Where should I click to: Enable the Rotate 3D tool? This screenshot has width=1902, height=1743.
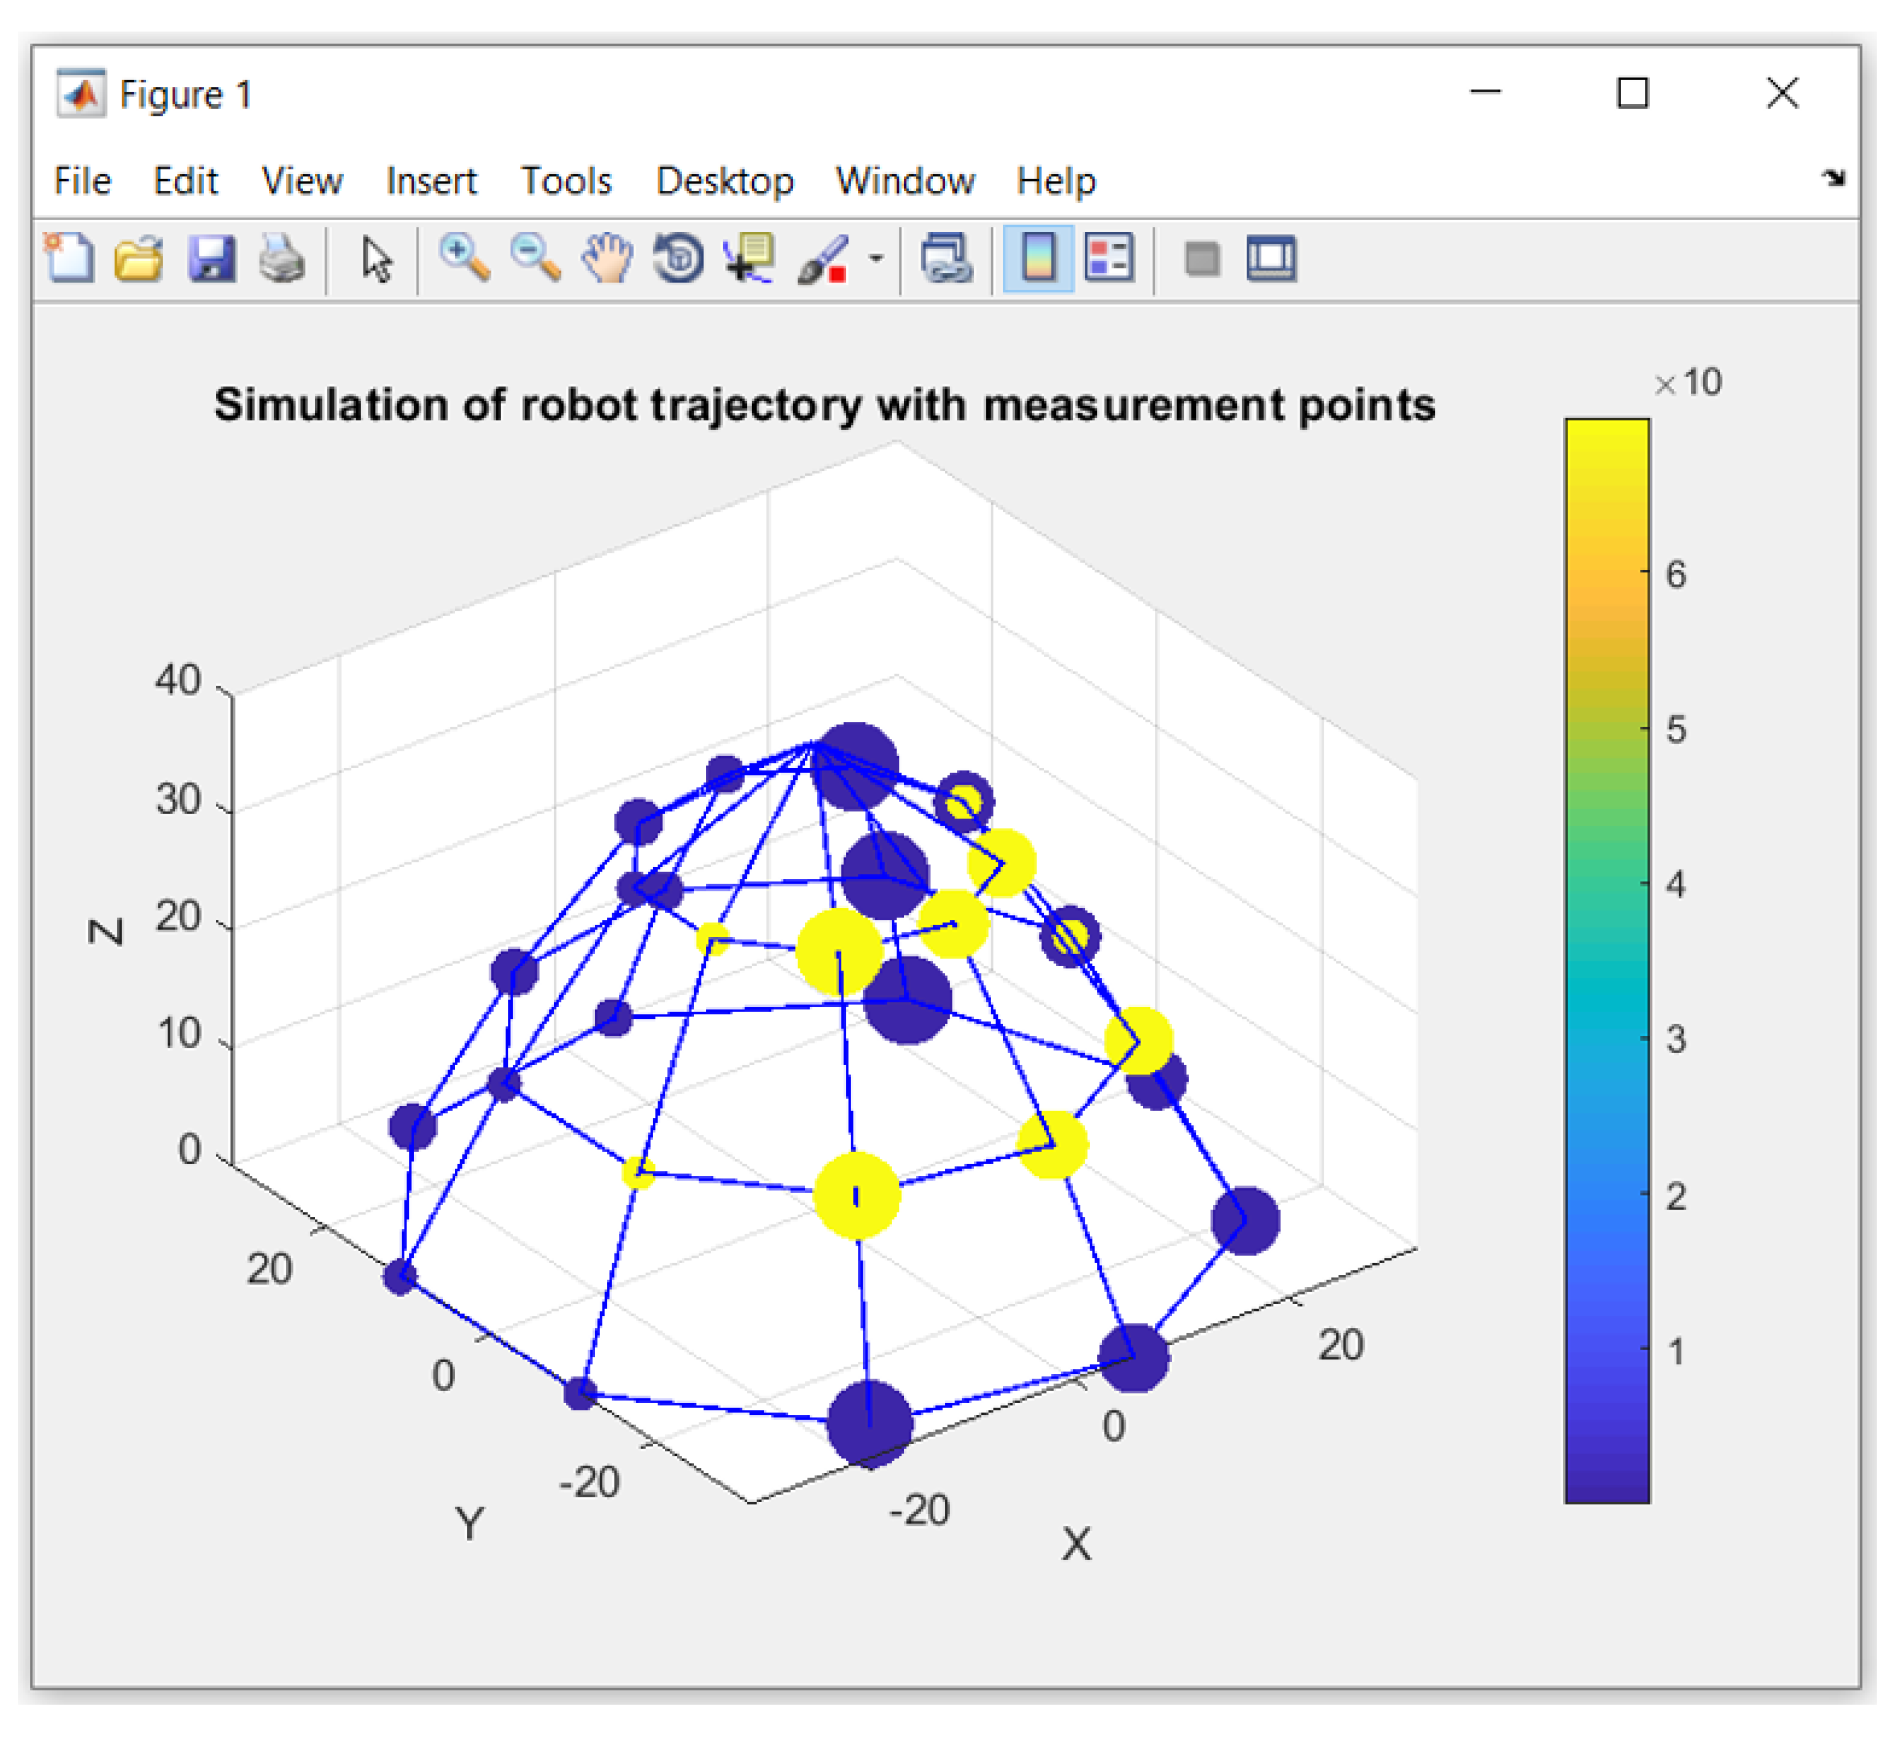pos(678,258)
